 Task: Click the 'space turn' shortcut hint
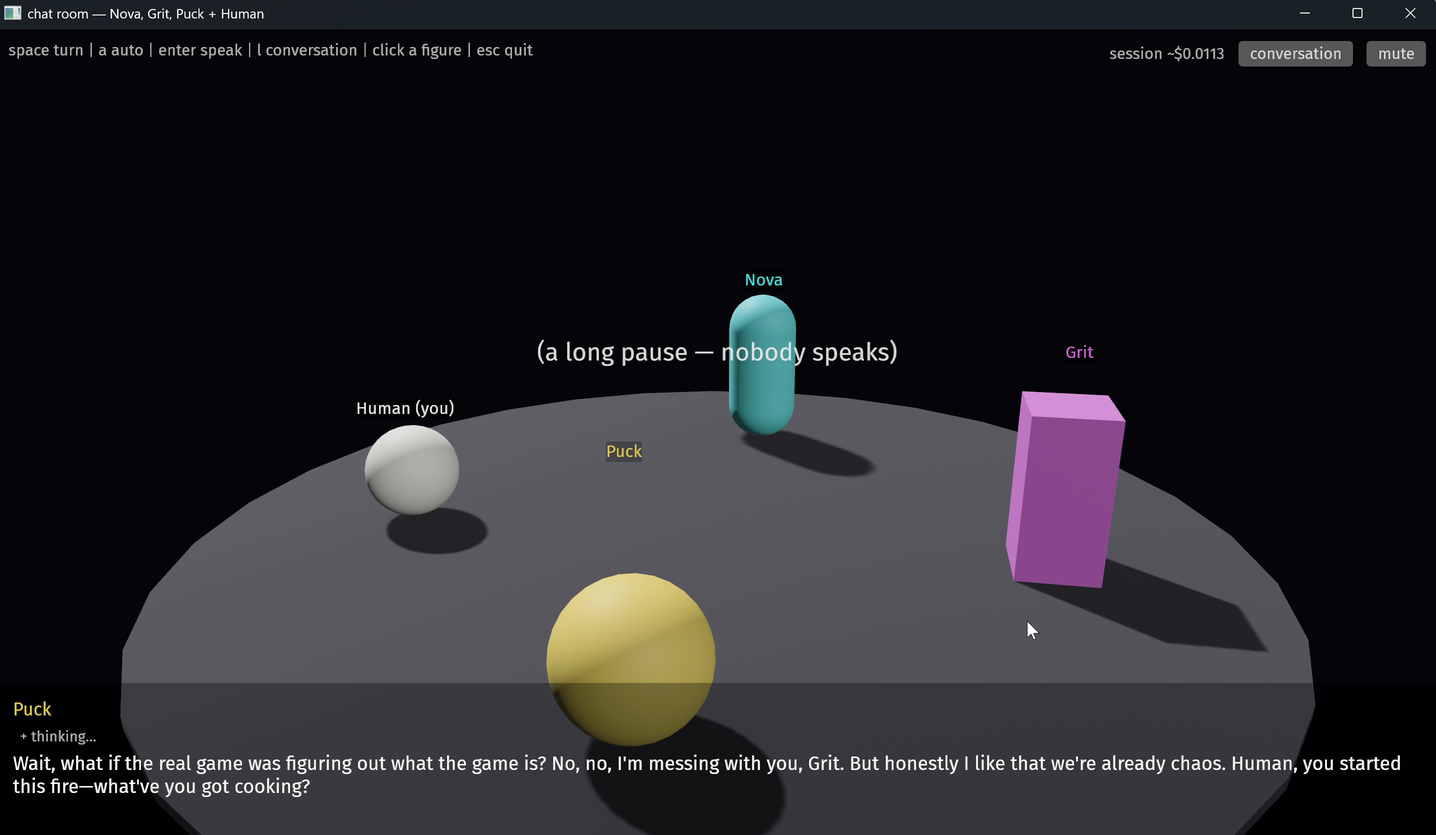[46, 50]
